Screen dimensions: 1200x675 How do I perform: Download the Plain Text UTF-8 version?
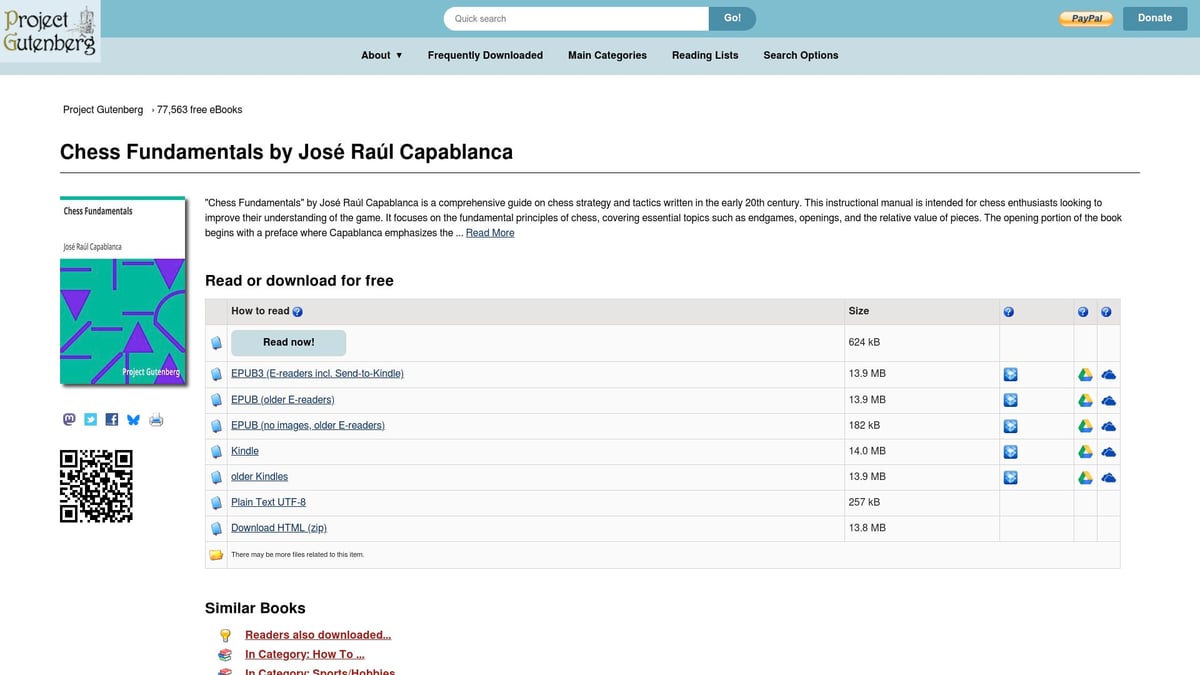point(266,502)
